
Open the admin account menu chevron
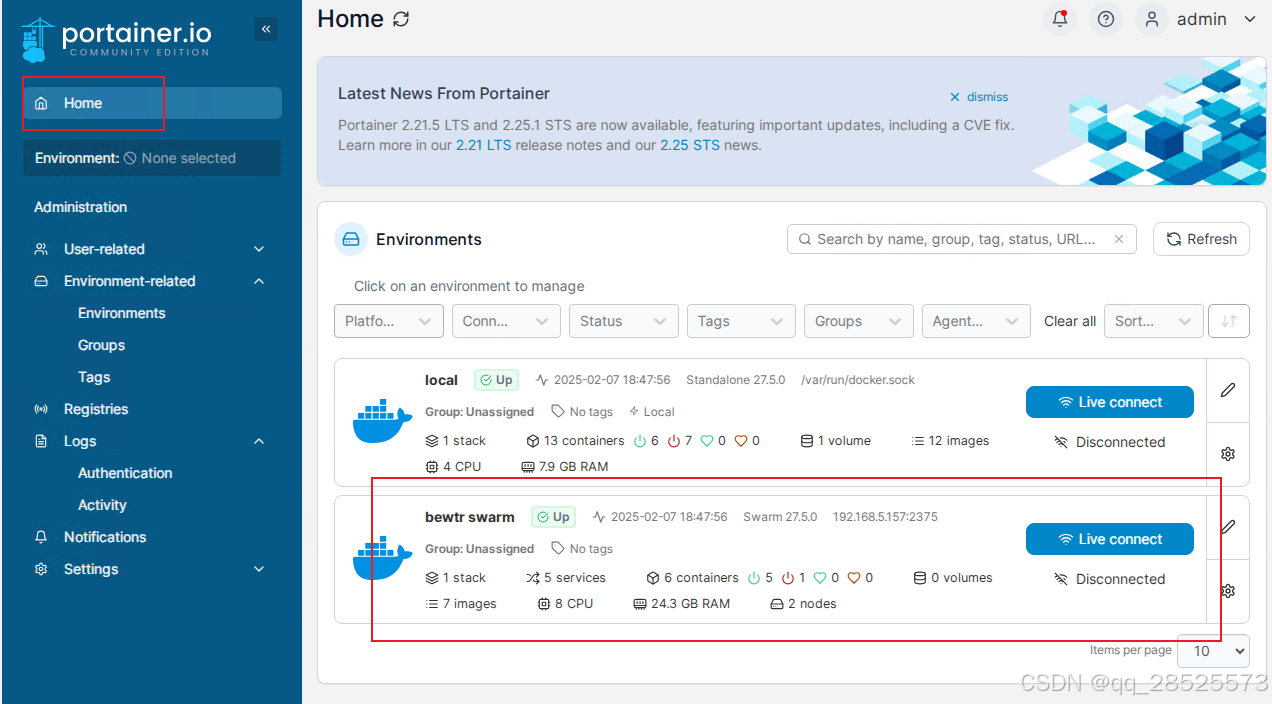1250,19
